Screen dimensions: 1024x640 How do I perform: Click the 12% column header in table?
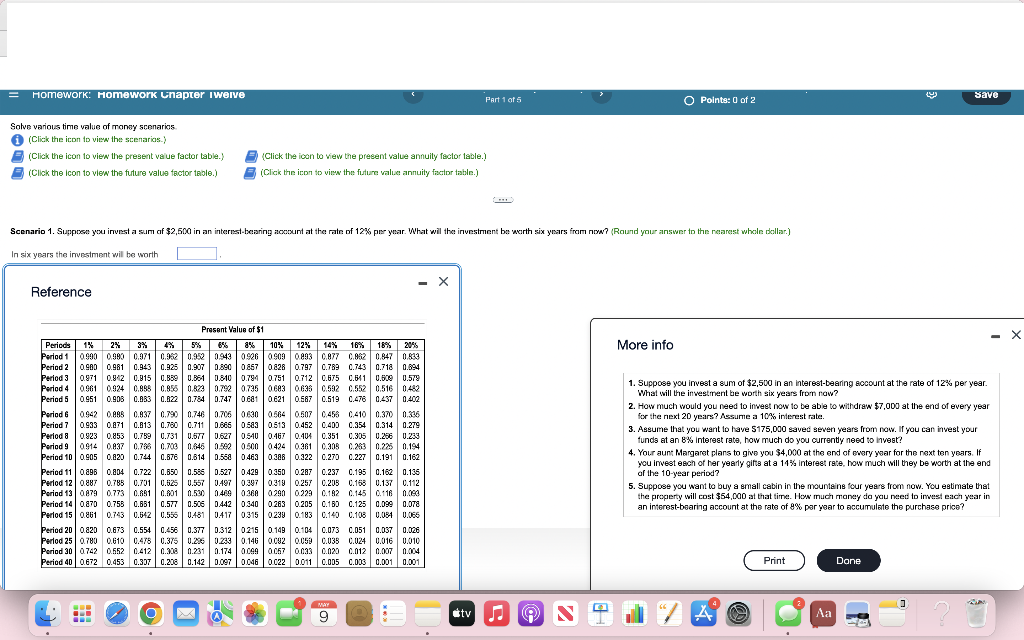click(304, 345)
